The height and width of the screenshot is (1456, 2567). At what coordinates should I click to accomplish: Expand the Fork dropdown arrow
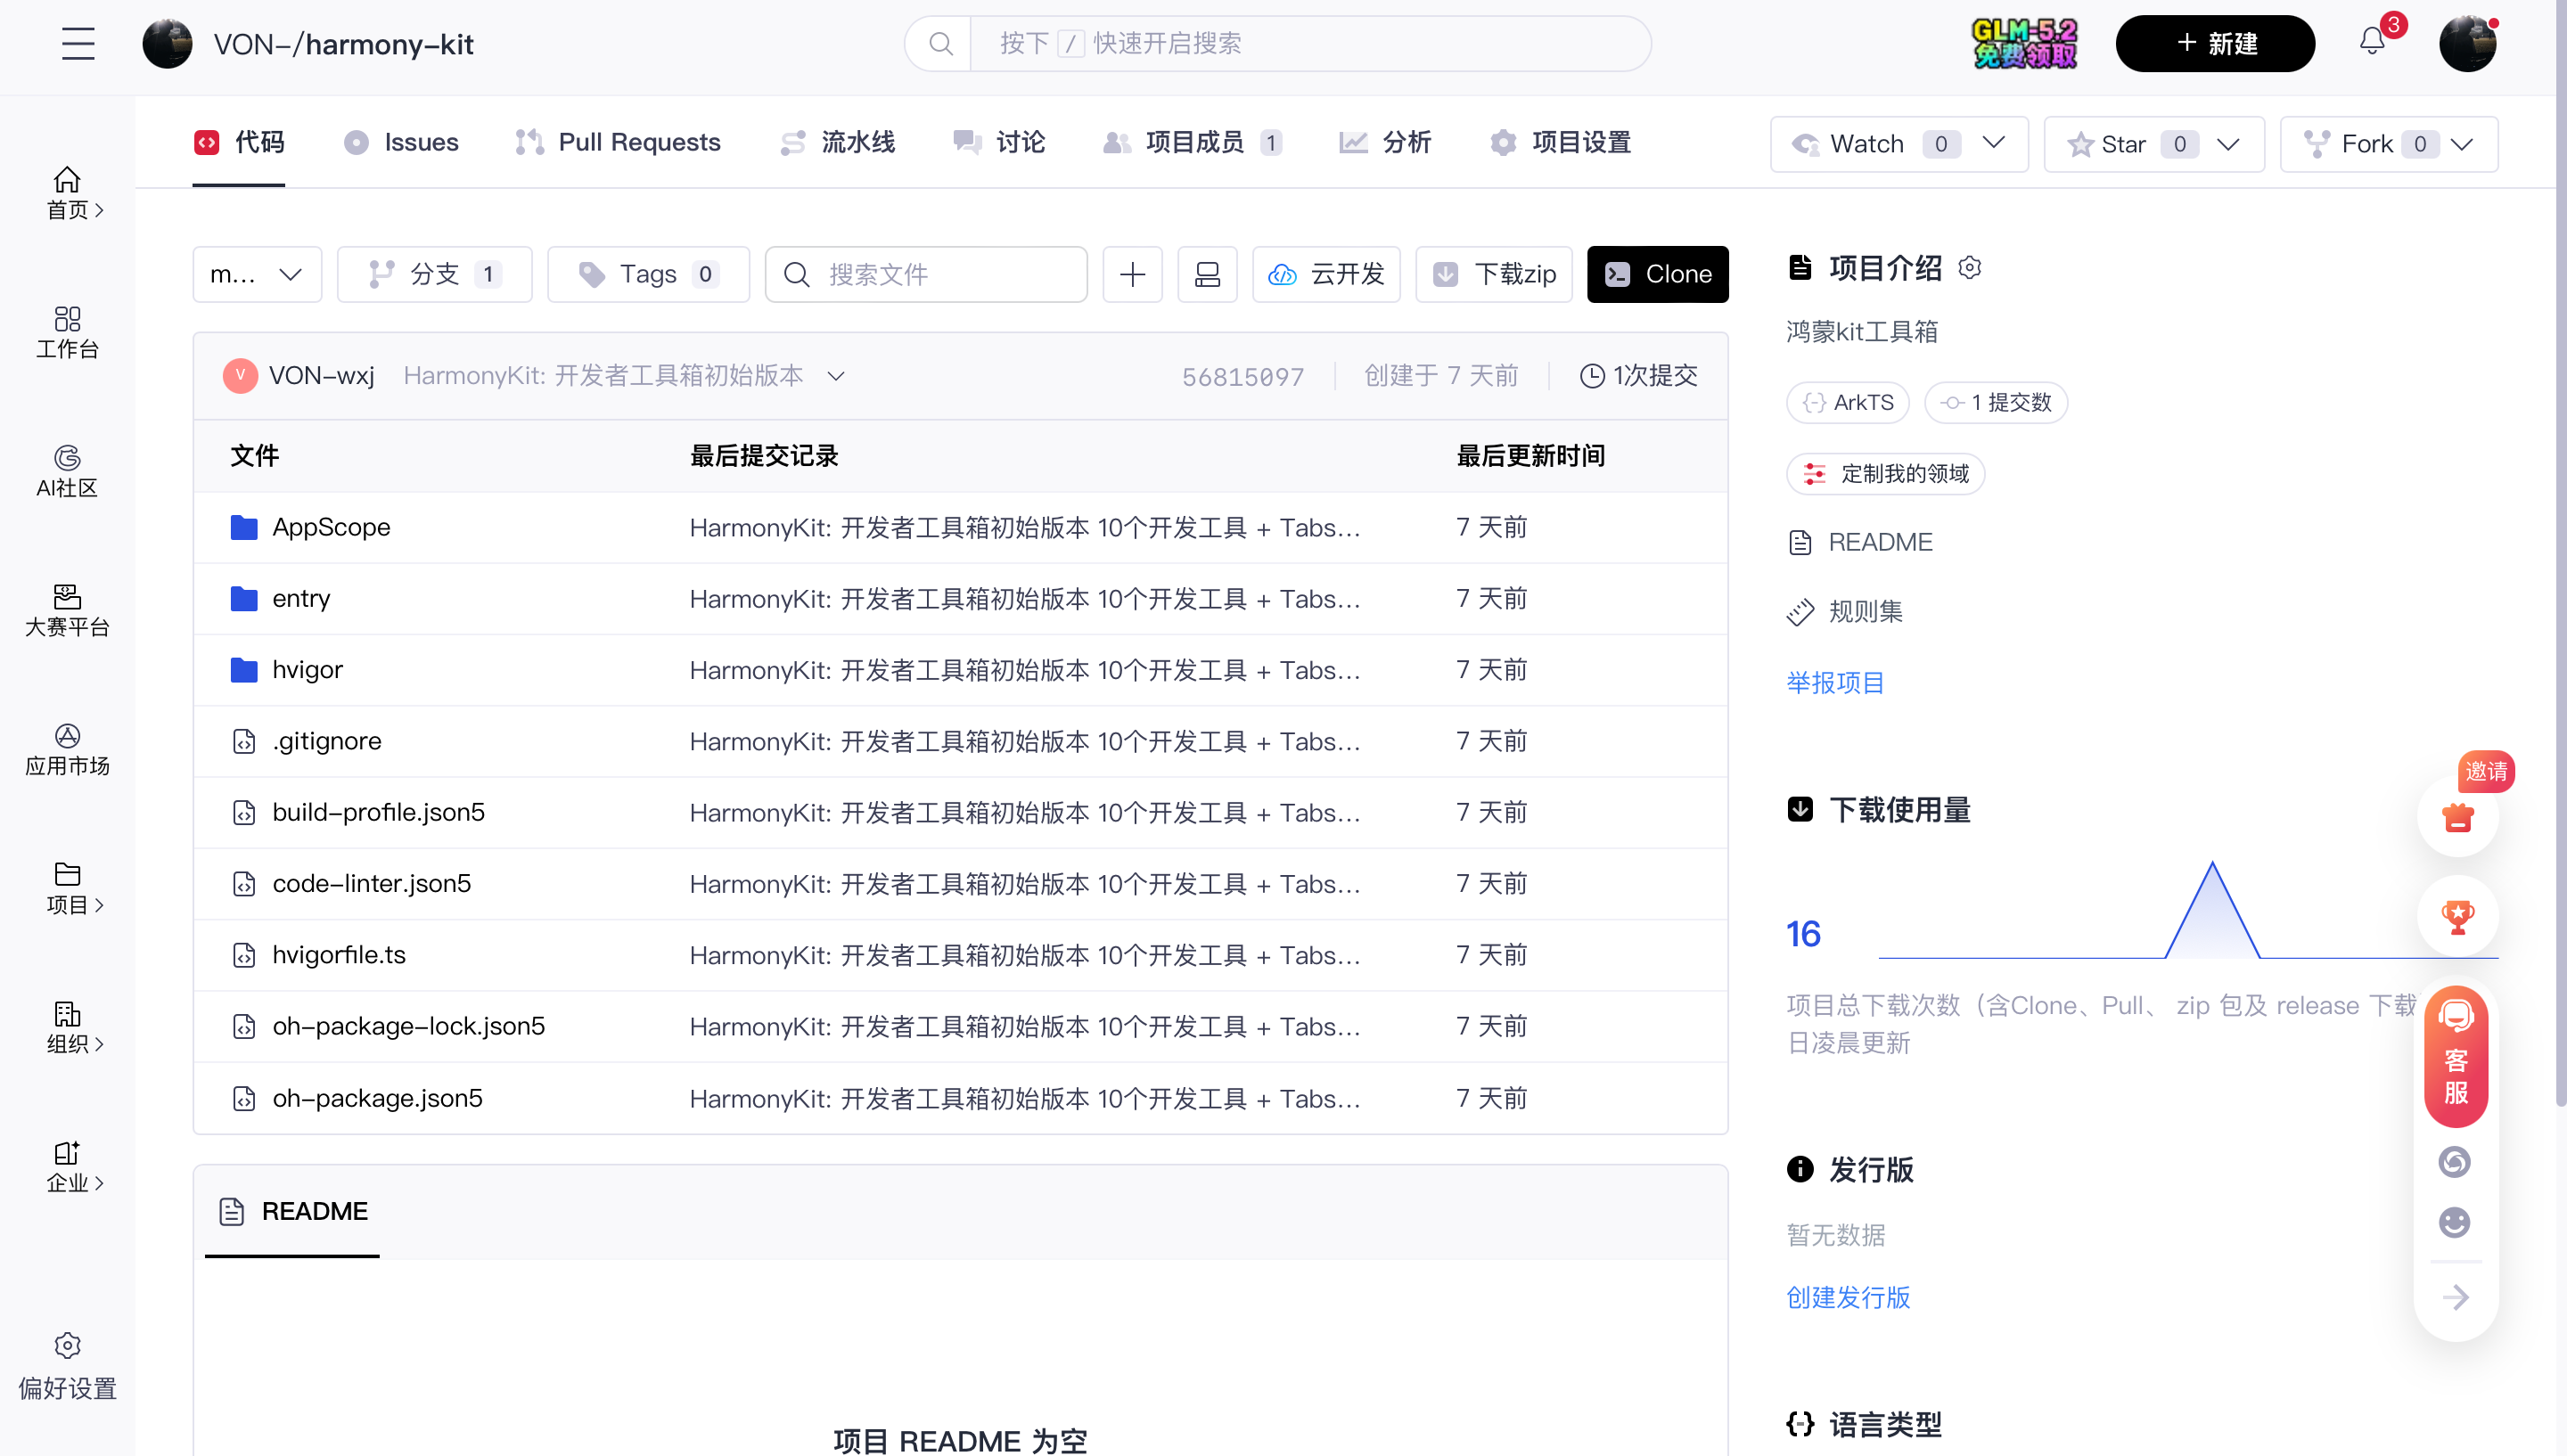point(2462,144)
